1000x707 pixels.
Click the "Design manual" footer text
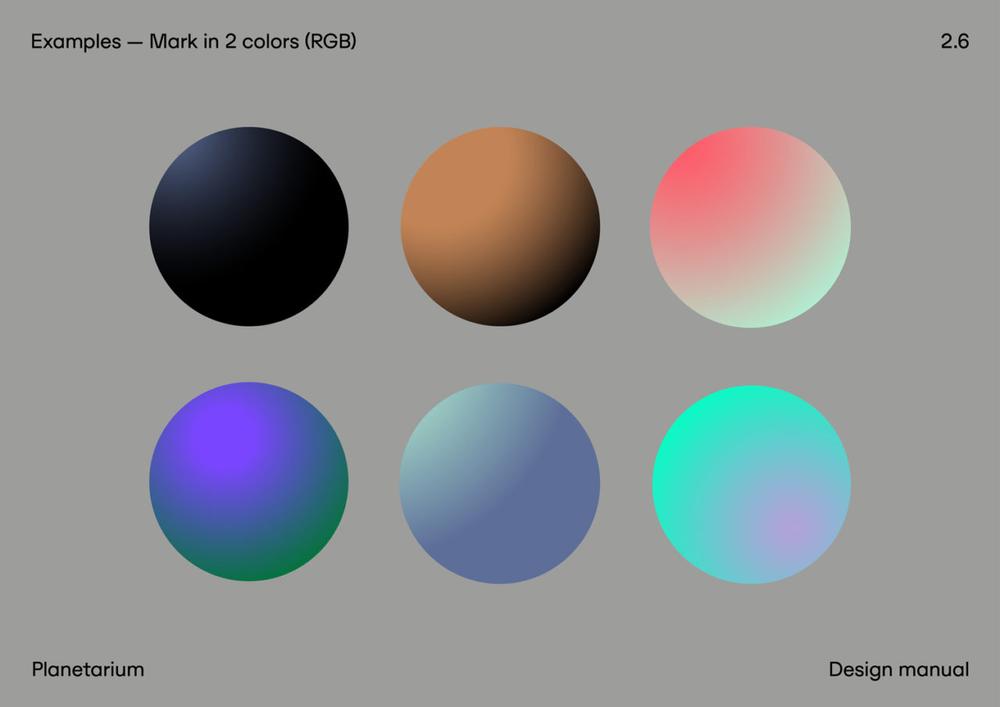899,669
